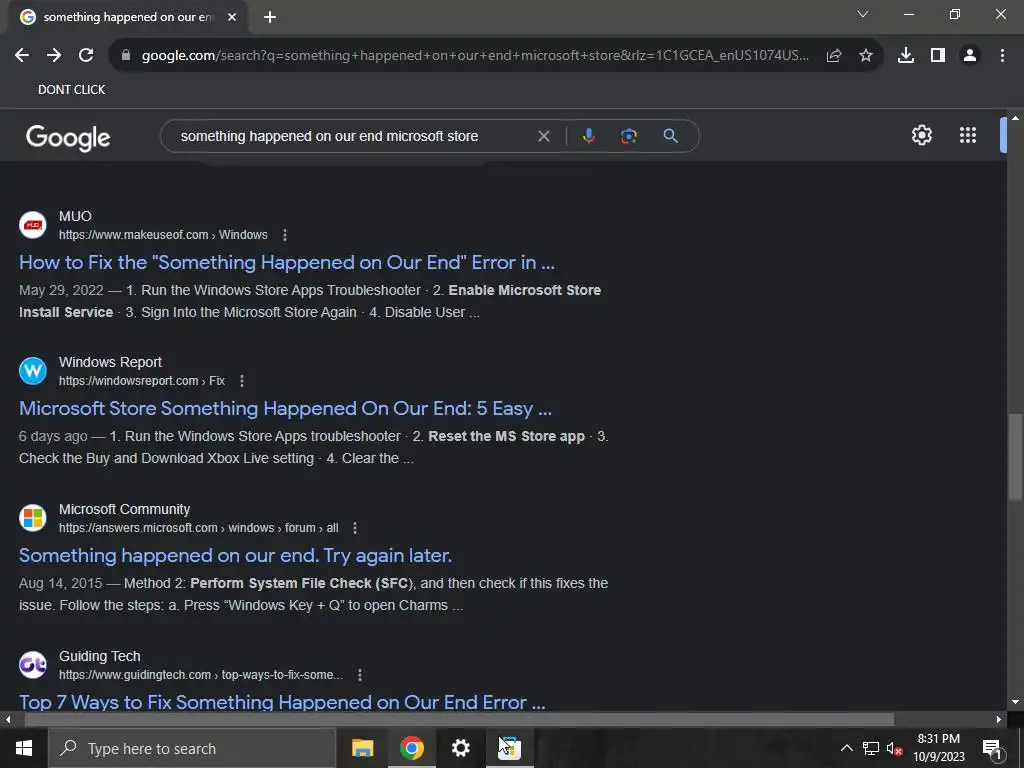The width and height of the screenshot is (1024, 768).
Task: Click the horizontal scroll right arrow
Action: pyautogui.click(x=999, y=720)
